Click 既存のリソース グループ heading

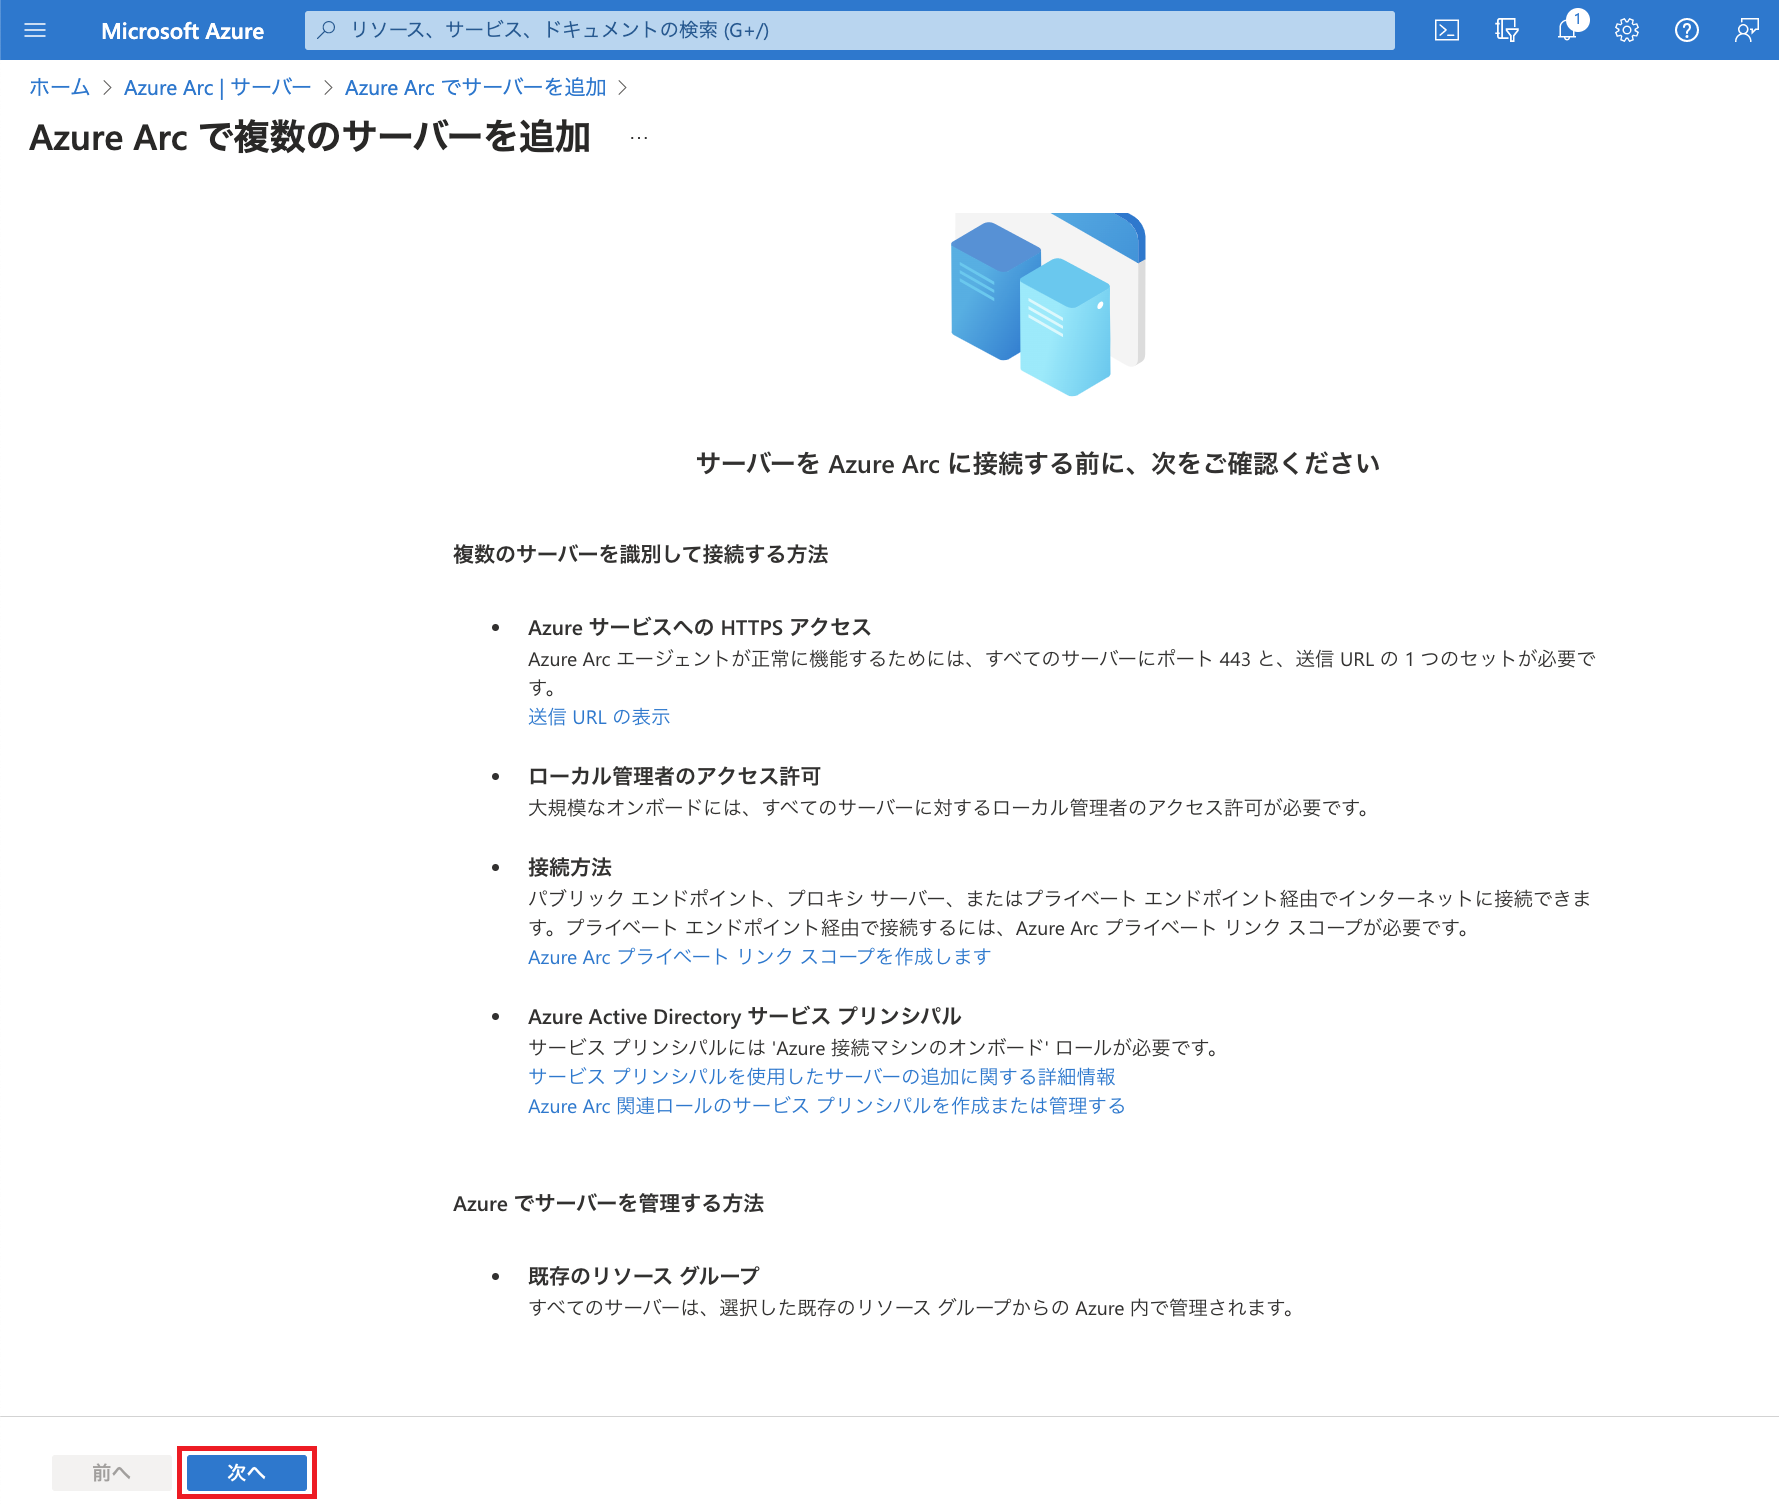[643, 1276]
